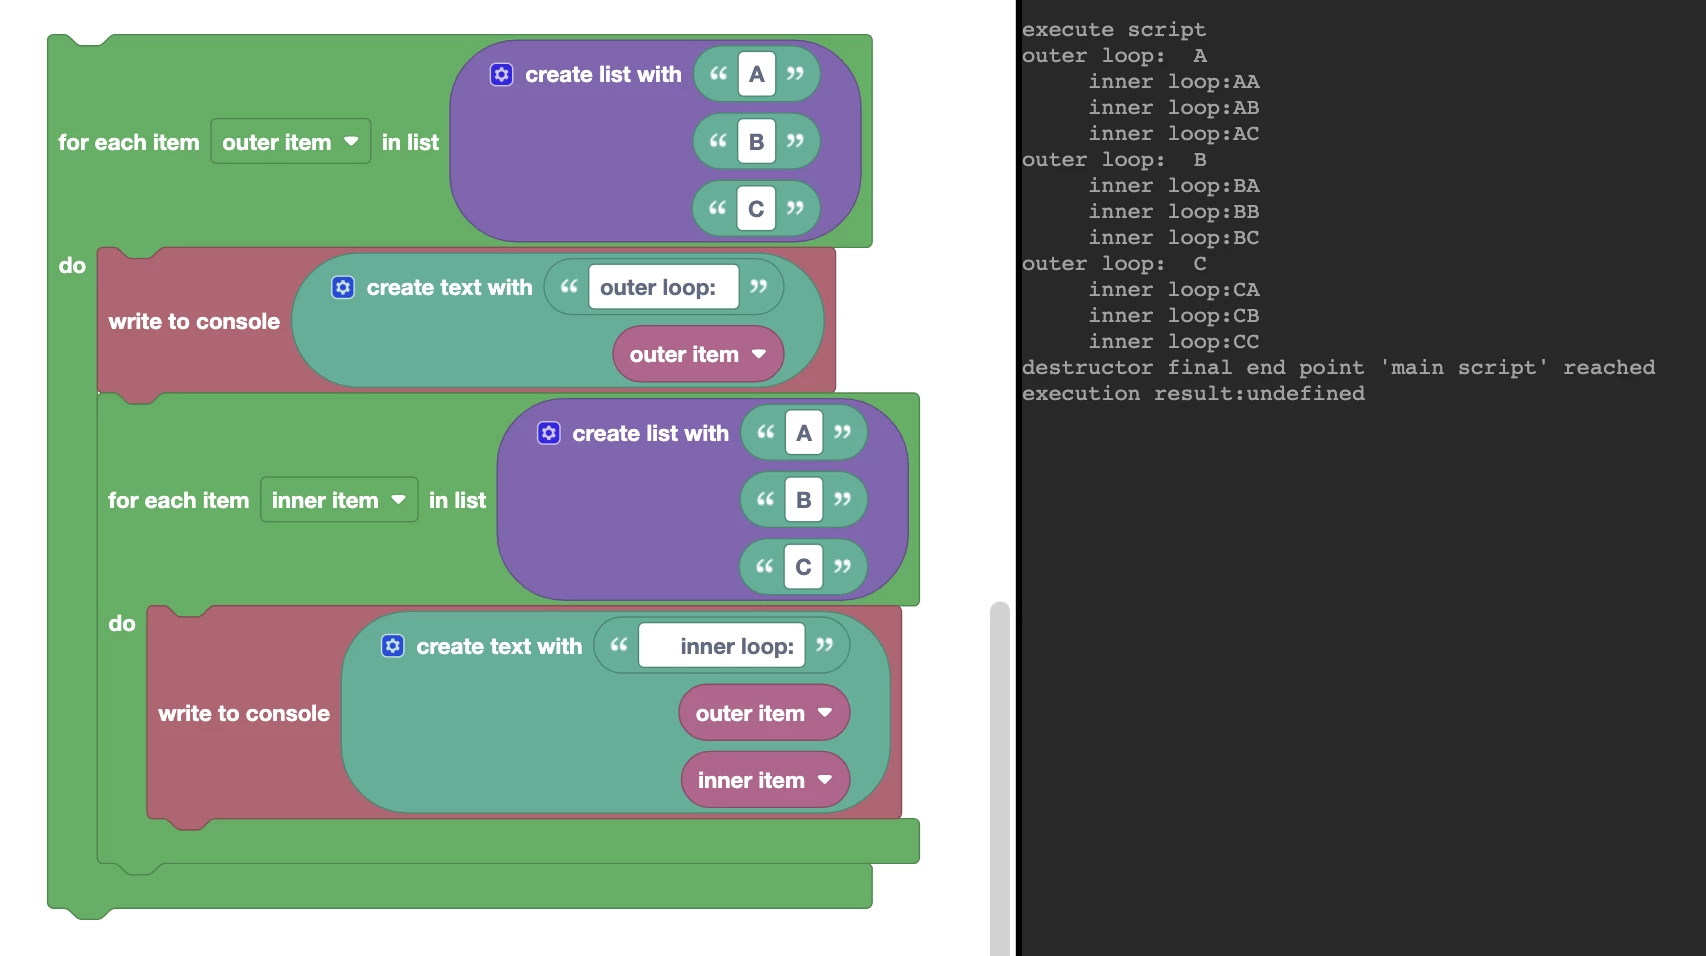The image size is (1706, 956).
Task: Click 'outer loop: B' console line
Action: pos(1114,160)
